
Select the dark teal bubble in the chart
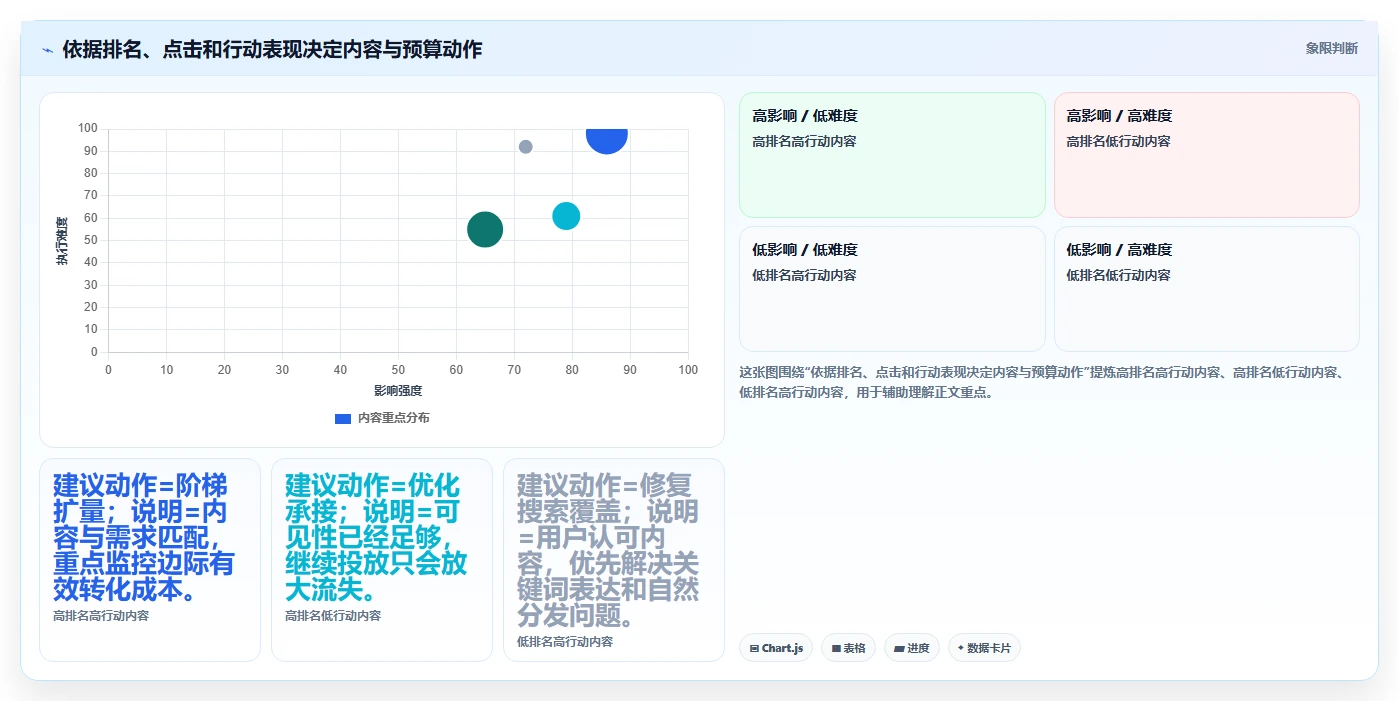pyautogui.click(x=485, y=229)
